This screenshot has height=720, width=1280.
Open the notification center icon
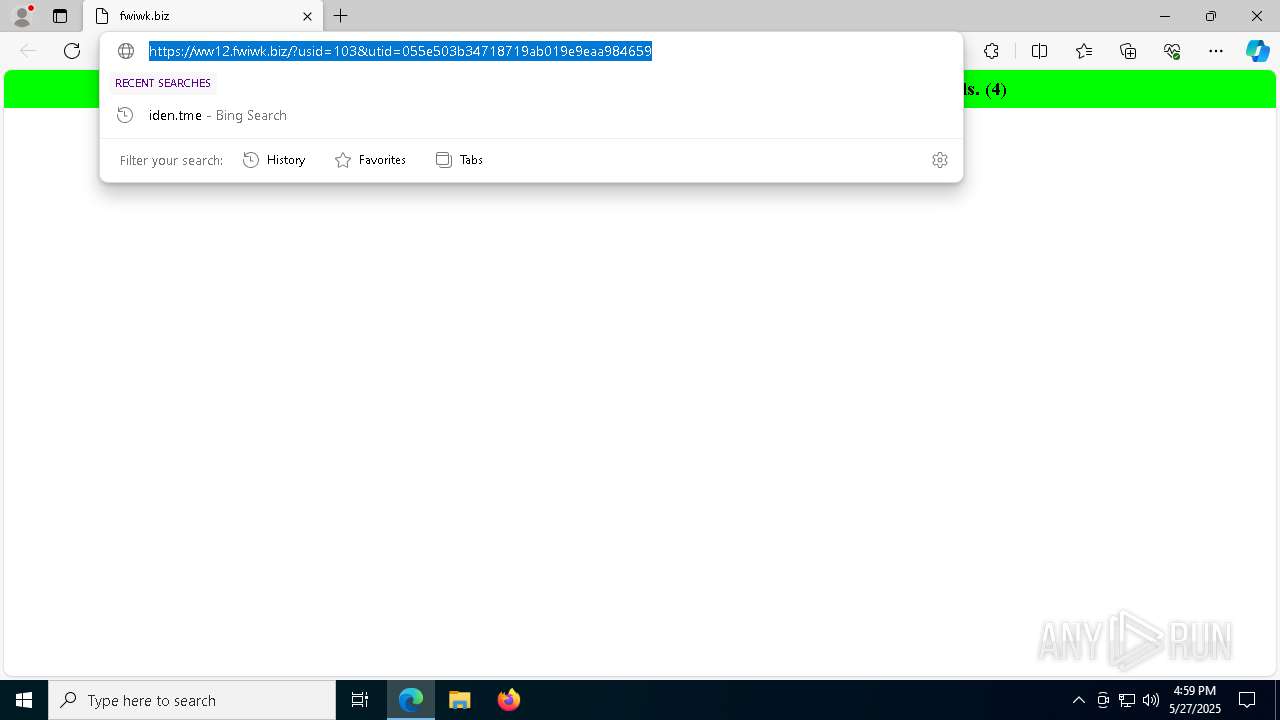pos(1247,700)
